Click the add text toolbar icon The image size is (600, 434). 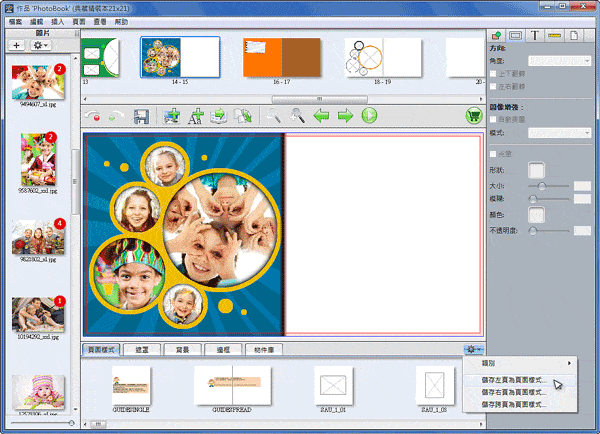(197, 117)
